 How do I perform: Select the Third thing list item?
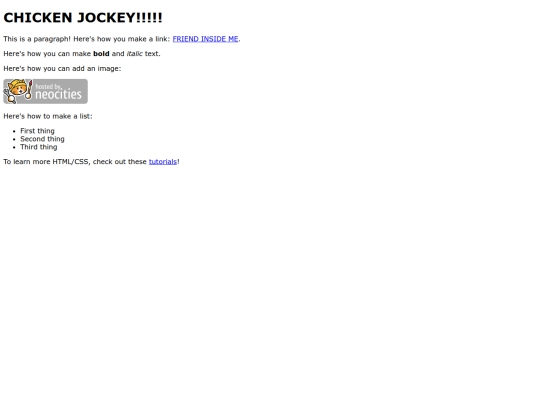pos(39,147)
